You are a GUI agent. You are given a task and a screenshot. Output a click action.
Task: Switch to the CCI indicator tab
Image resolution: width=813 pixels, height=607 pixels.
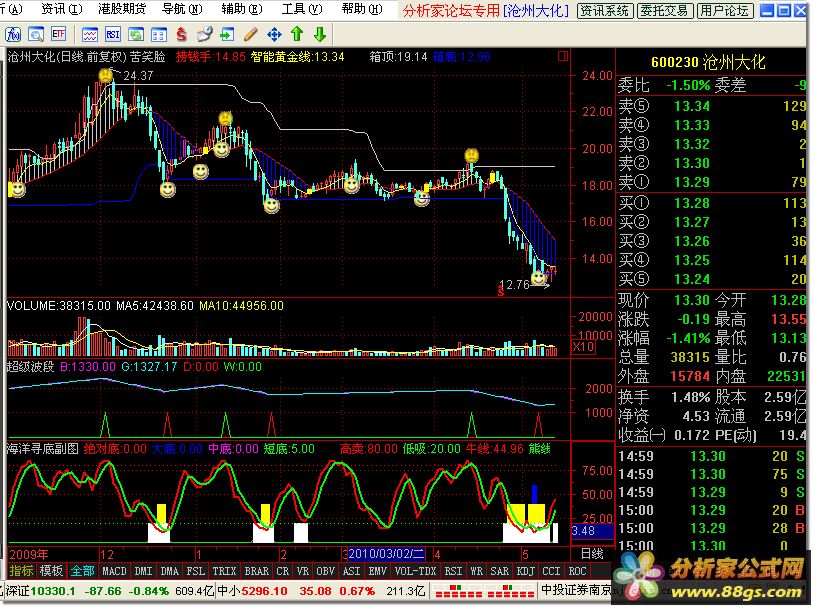(551, 571)
